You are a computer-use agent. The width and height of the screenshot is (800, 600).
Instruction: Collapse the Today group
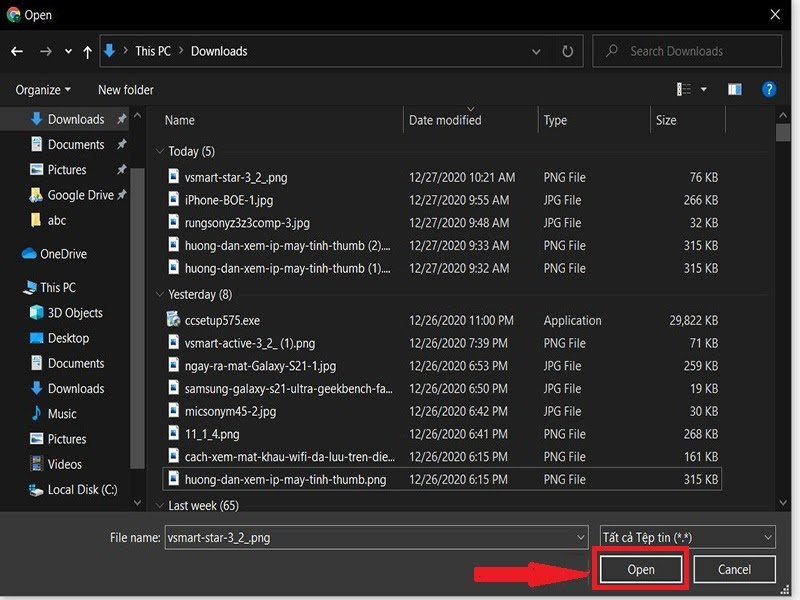click(x=160, y=152)
